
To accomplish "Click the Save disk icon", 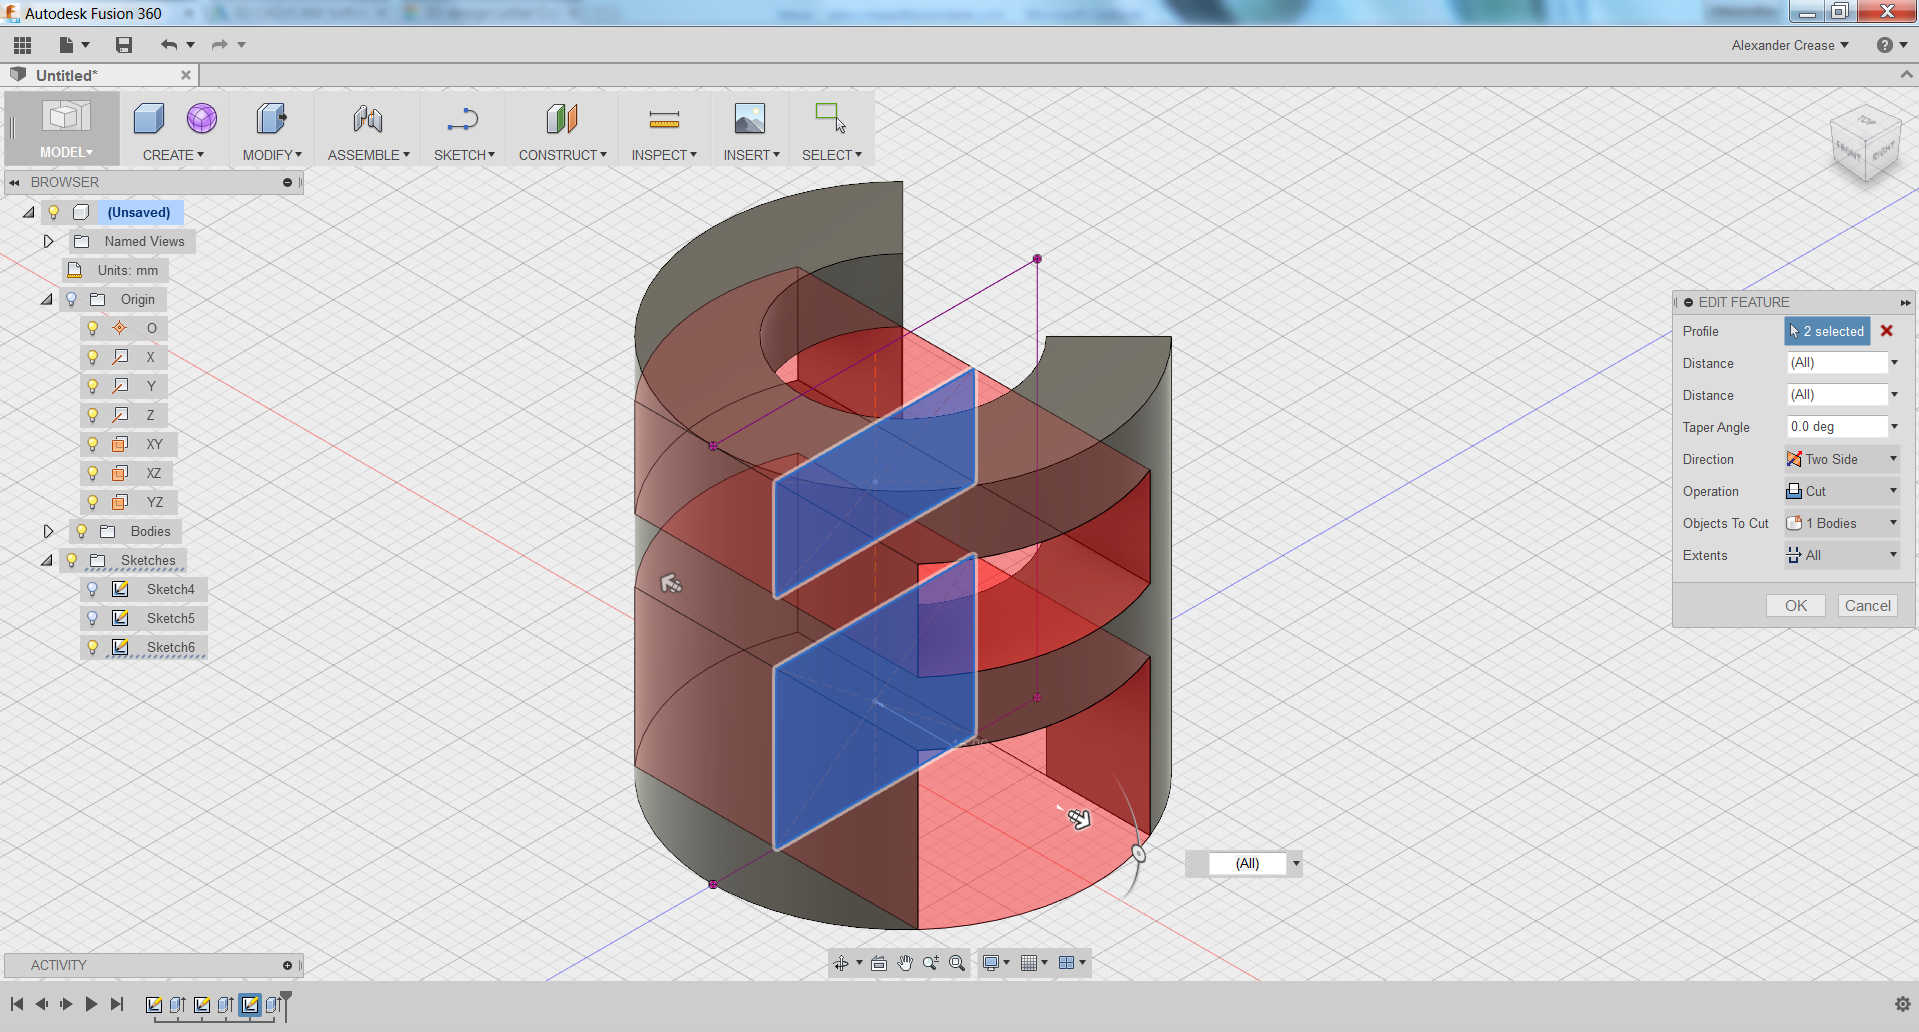I will click(x=124, y=45).
